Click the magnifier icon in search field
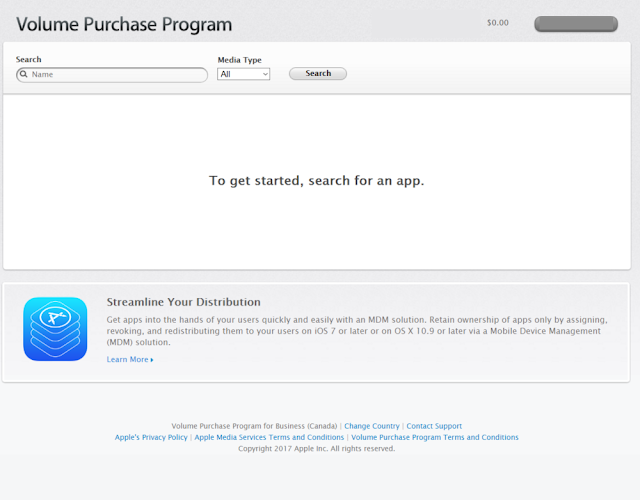 (x=24, y=74)
